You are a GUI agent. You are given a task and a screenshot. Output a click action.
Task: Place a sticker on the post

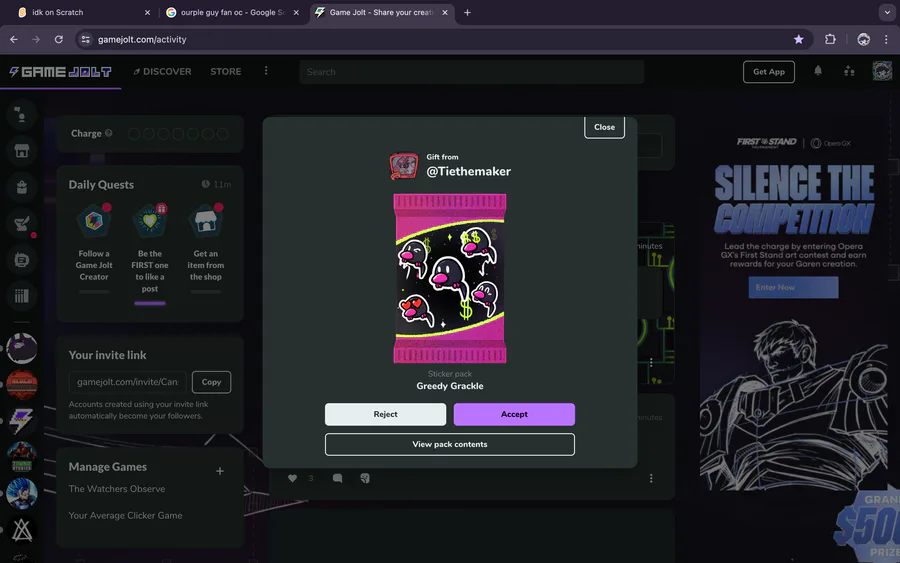pos(364,478)
